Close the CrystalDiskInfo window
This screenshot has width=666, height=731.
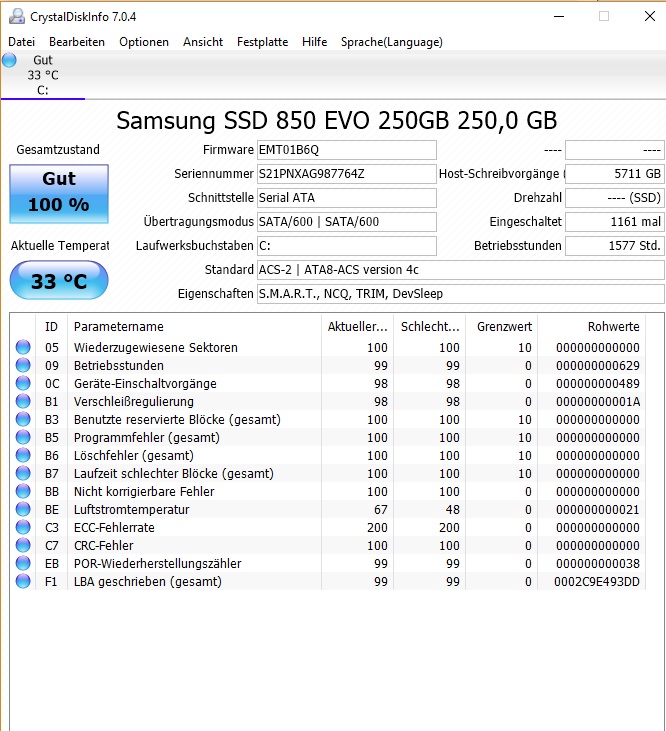[x=650, y=16]
